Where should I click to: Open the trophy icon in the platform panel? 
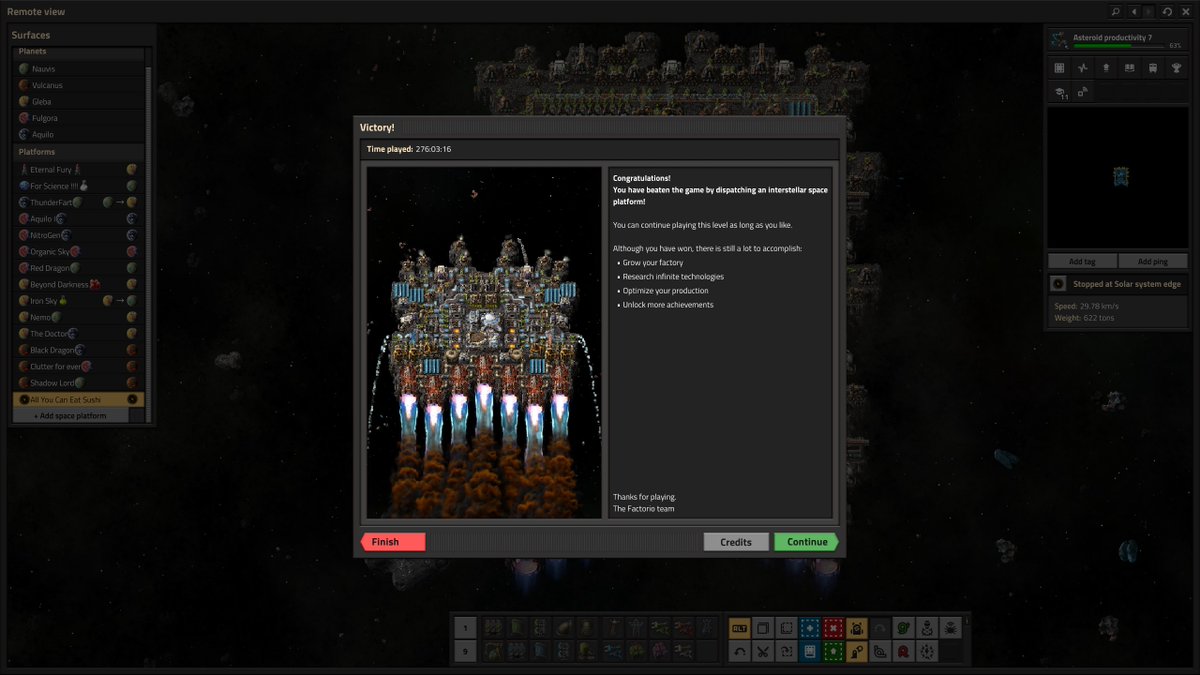pyautogui.click(x=1178, y=68)
